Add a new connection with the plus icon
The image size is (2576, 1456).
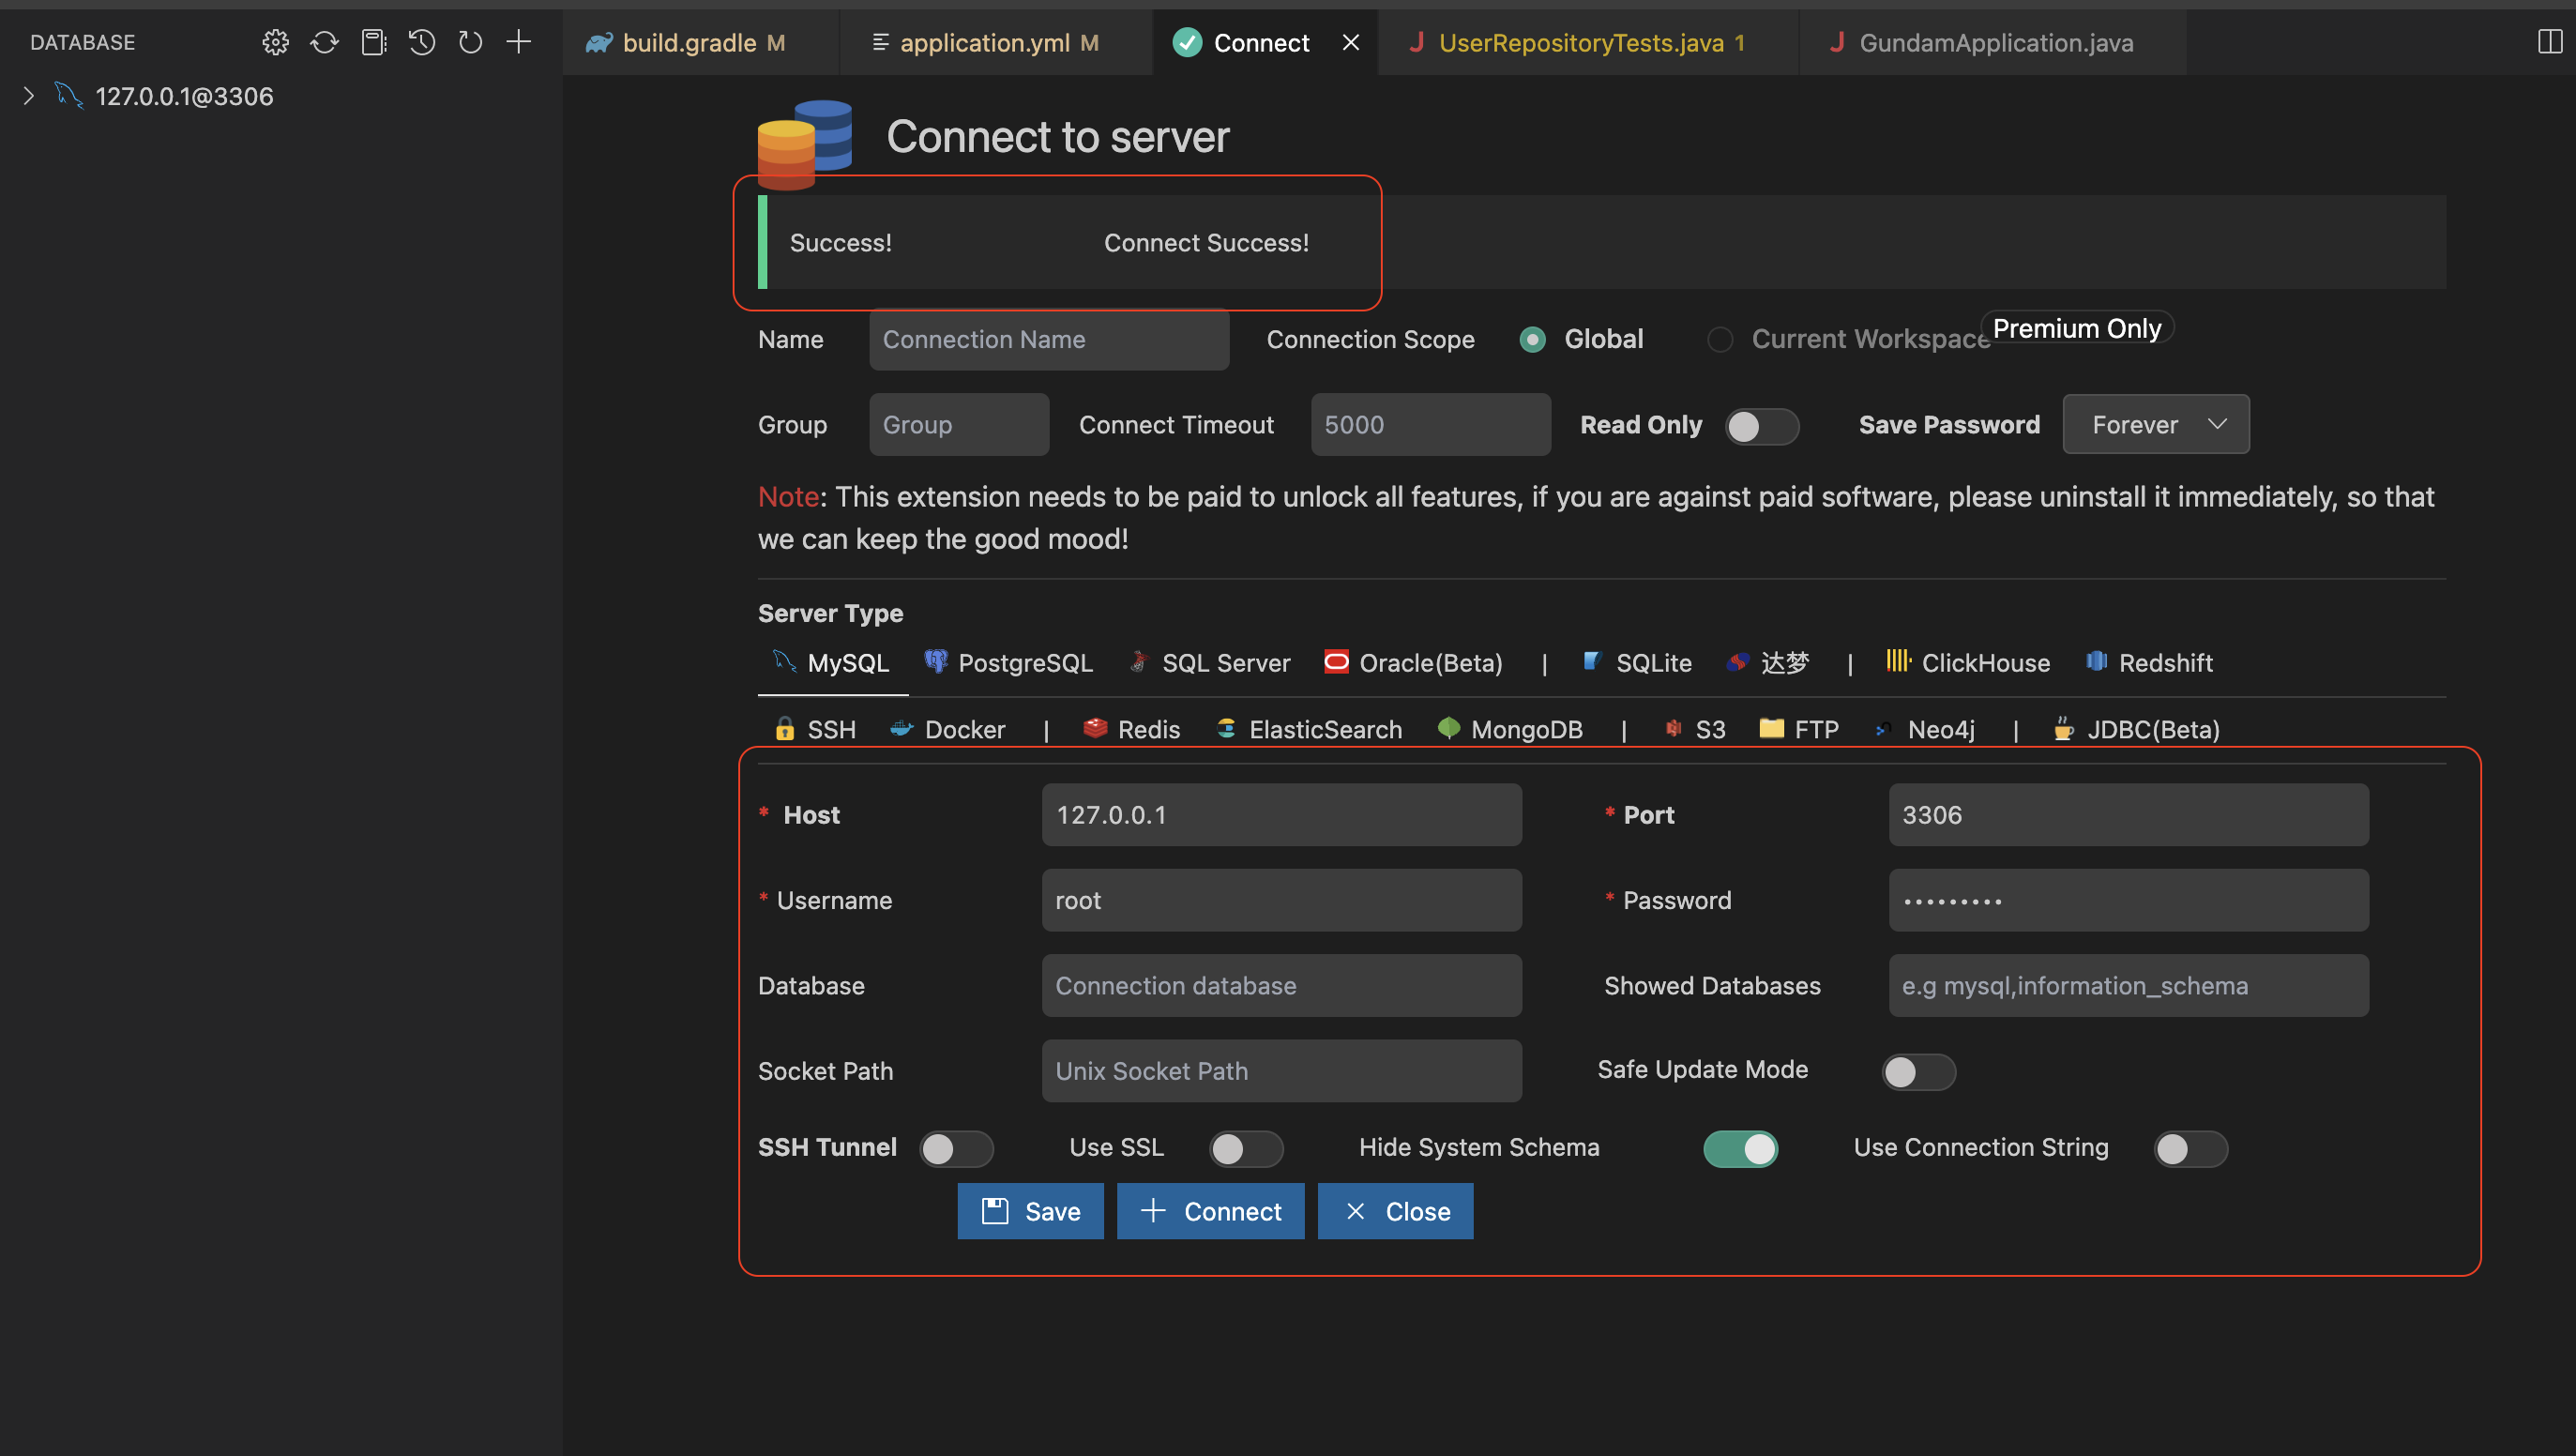519,42
